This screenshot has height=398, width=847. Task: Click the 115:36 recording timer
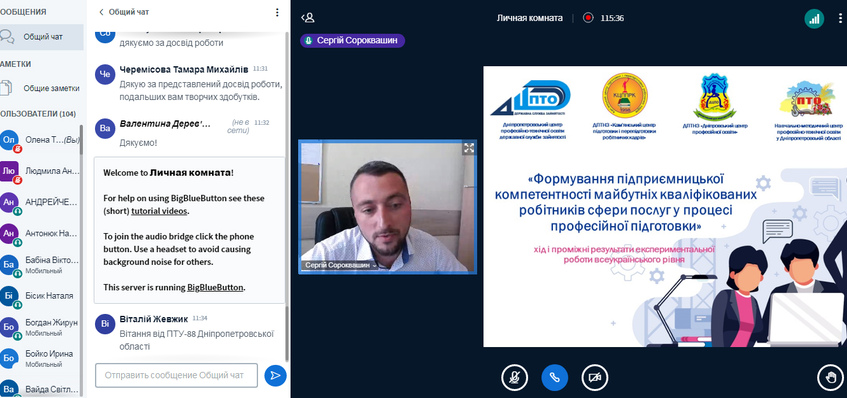pos(612,18)
